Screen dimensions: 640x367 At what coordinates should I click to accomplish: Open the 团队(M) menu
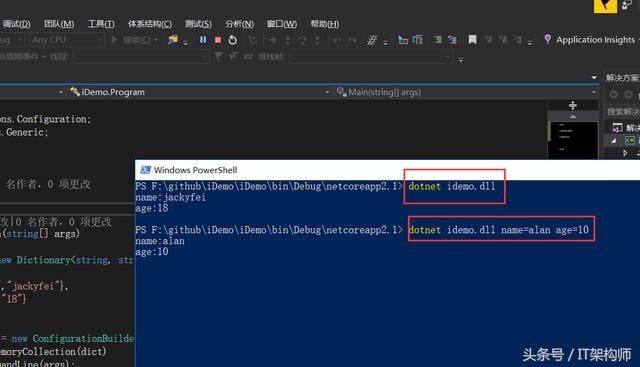[59, 24]
